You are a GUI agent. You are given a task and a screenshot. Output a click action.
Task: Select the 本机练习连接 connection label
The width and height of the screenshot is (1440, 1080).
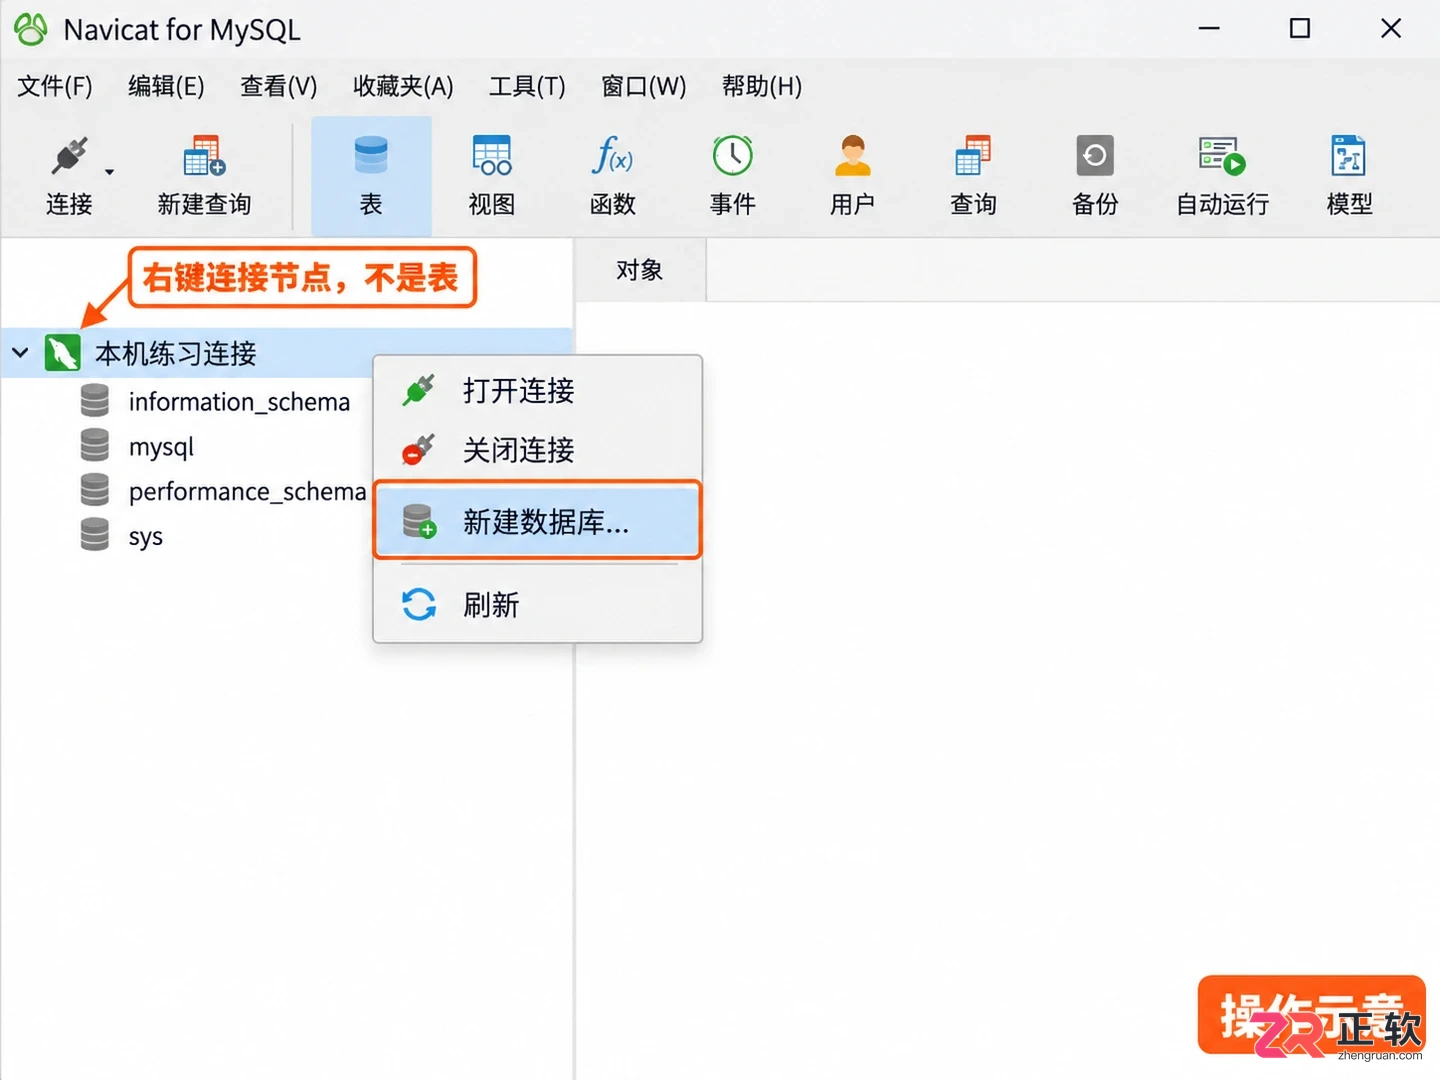[x=176, y=353]
